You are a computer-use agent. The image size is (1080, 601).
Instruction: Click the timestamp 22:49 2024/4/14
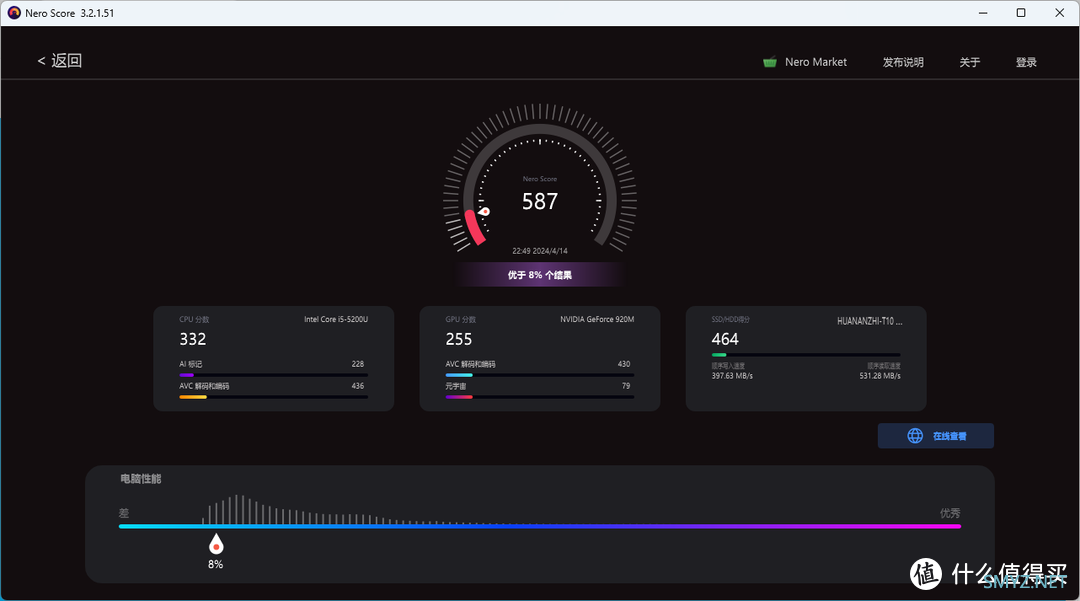pyautogui.click(x=540, y=251)
